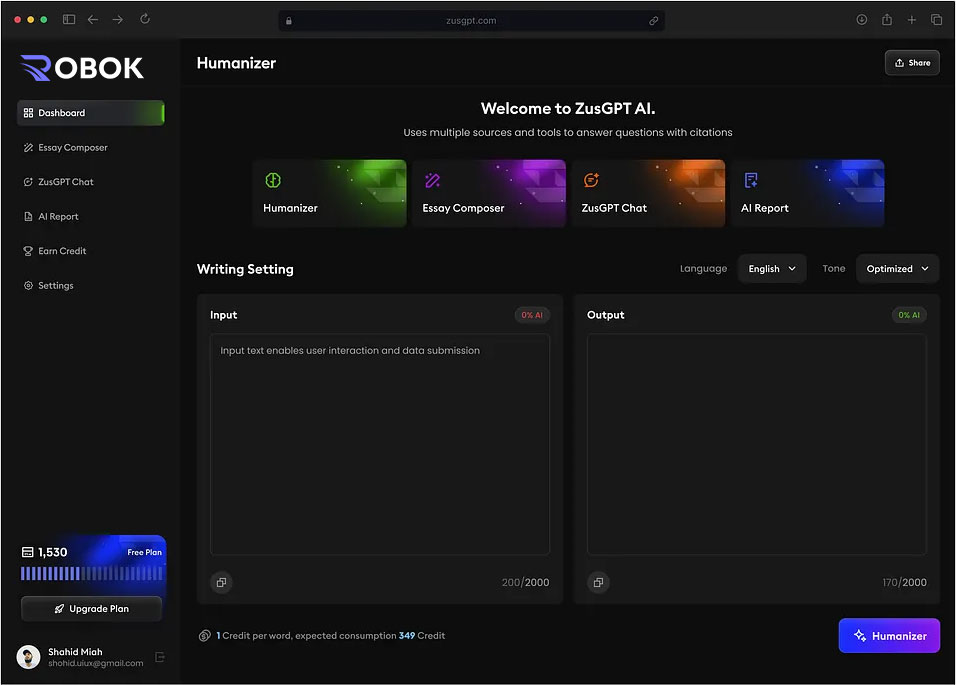Open the Essay Composer feature card

[488, 193]
